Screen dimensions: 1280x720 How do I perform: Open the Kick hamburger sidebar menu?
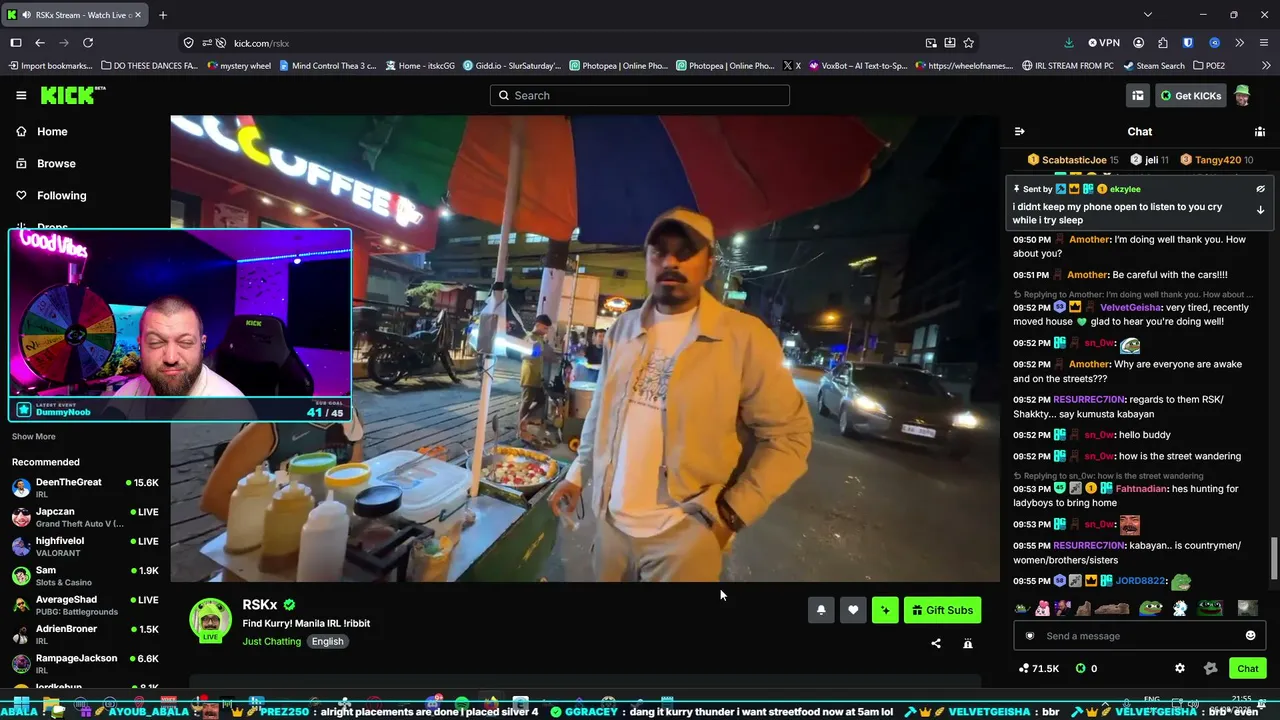point(21,95)
